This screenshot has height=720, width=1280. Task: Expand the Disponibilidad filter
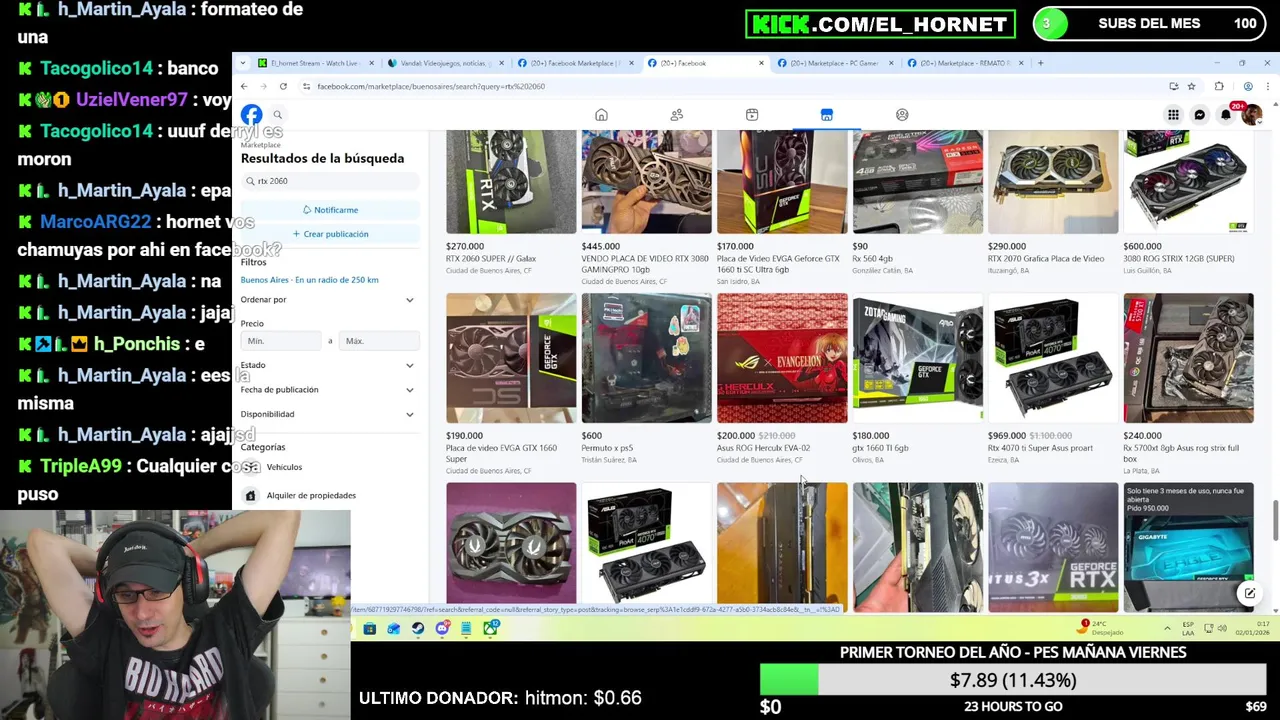point(328,414)
